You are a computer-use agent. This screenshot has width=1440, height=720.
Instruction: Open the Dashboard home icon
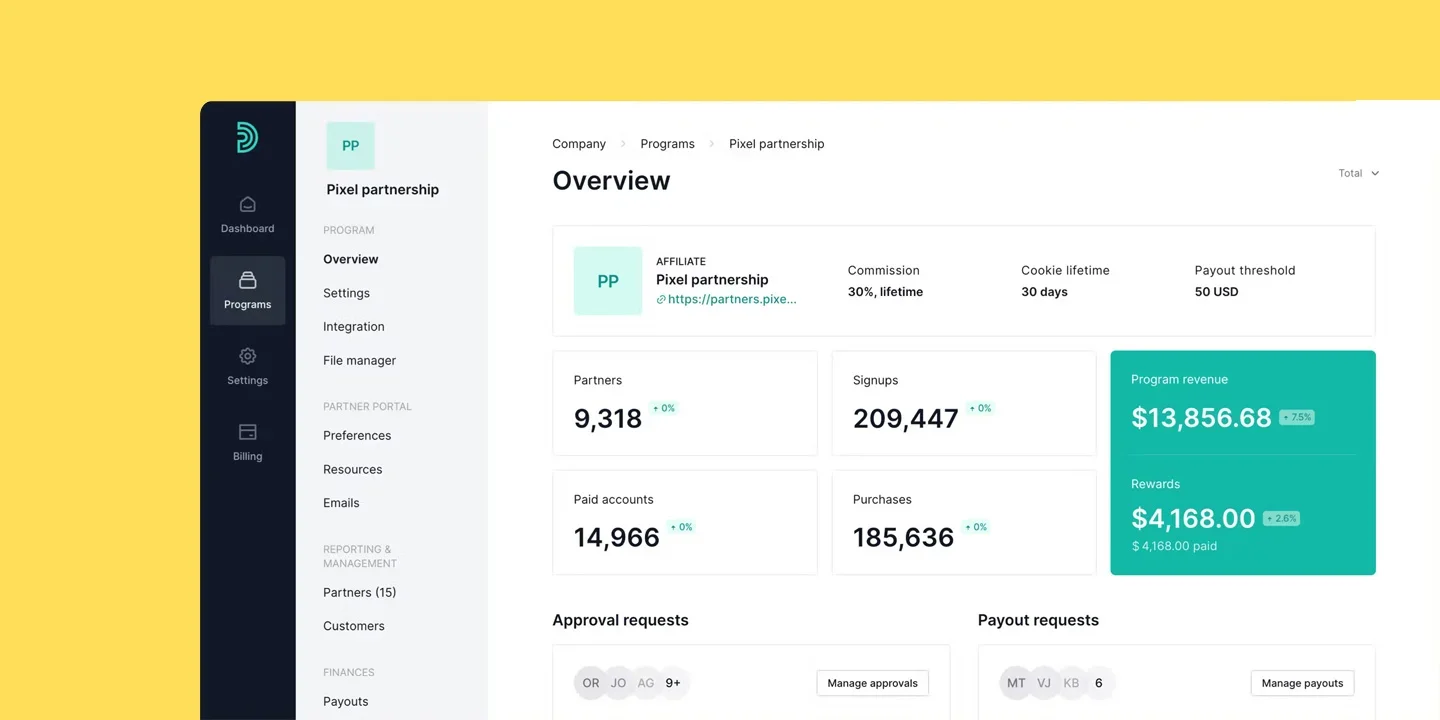point(247,205)
